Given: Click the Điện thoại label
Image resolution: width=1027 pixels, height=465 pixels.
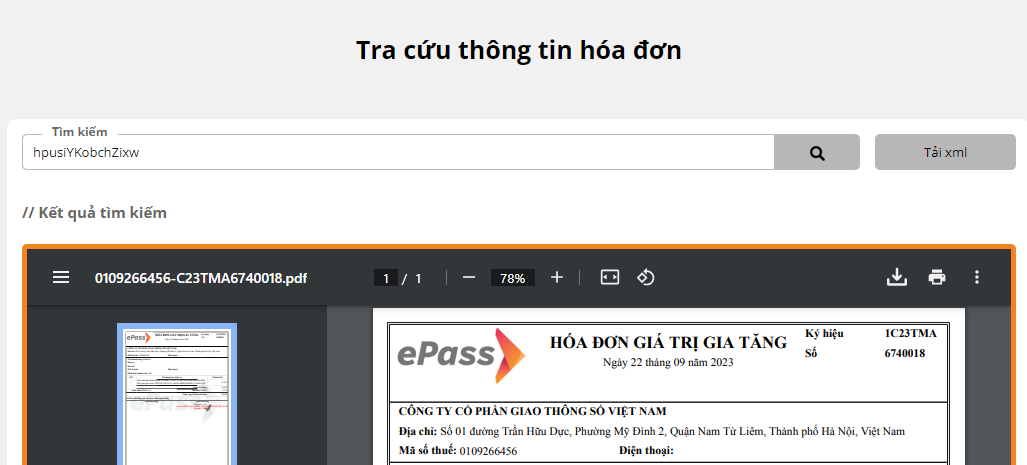Looking at the screenshot, I should click(x=646, y=451).
